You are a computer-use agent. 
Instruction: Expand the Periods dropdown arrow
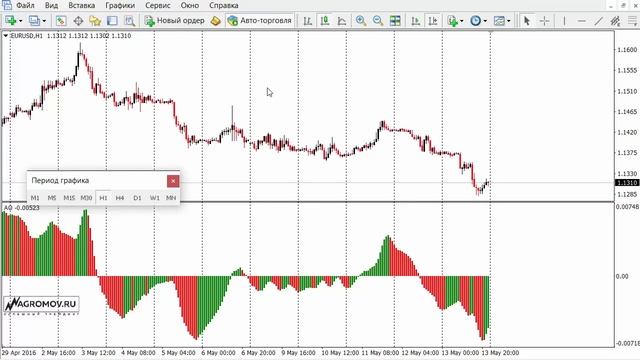click(485, 21)
